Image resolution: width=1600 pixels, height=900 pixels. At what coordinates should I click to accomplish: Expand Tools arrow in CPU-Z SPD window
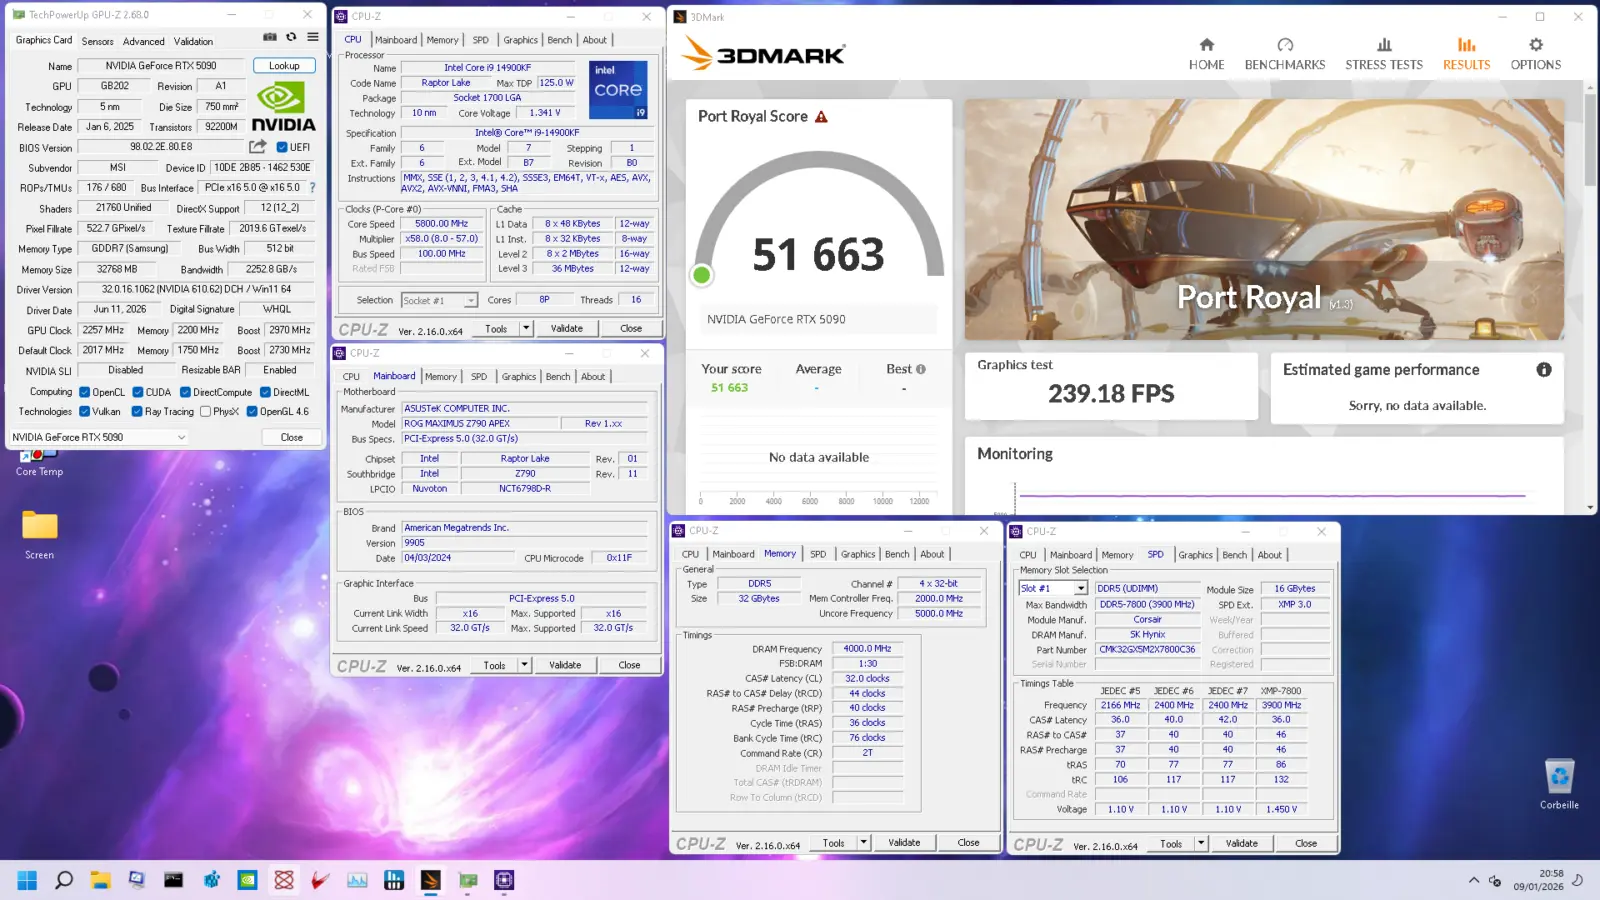point(1201,843)
